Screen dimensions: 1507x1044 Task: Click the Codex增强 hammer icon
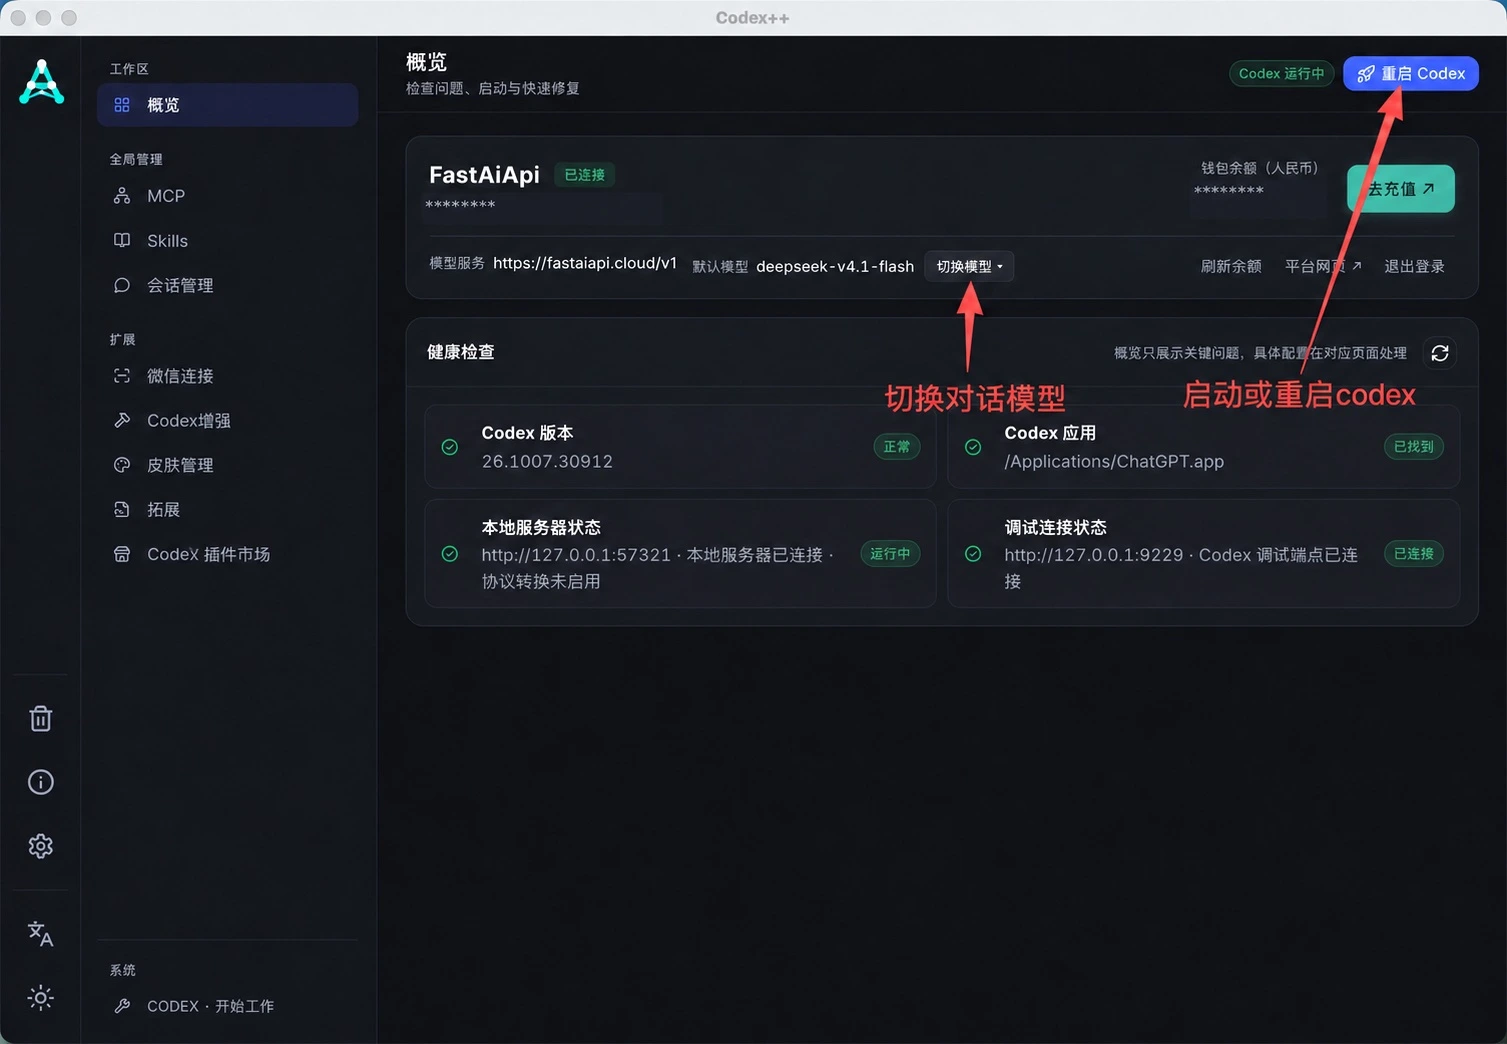[x=122, y=420]
